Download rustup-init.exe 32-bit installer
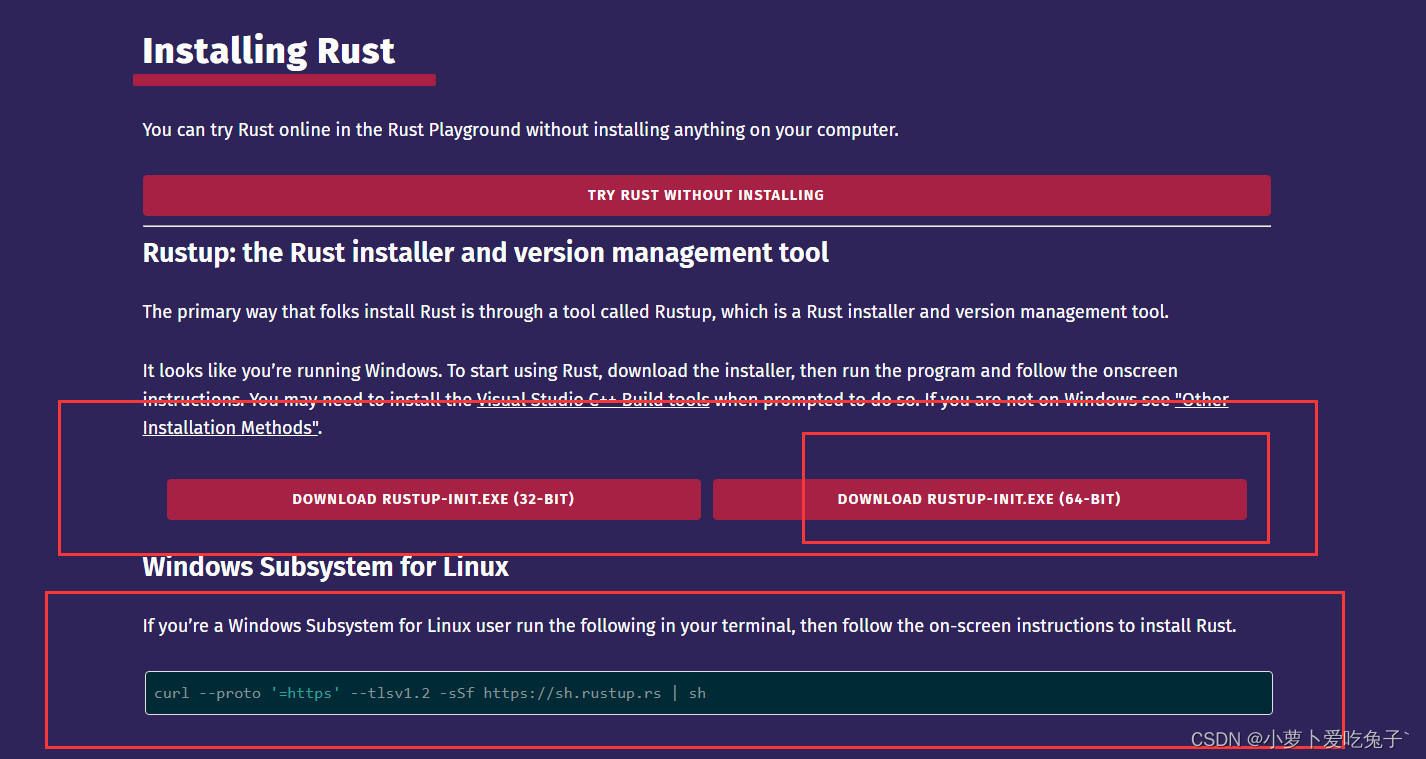This screenshot has width=1426, height=759. (433, 499)
